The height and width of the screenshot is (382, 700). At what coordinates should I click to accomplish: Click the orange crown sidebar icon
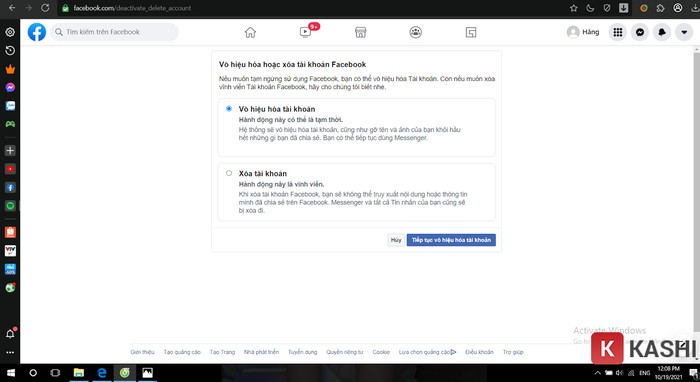[10, 69]
